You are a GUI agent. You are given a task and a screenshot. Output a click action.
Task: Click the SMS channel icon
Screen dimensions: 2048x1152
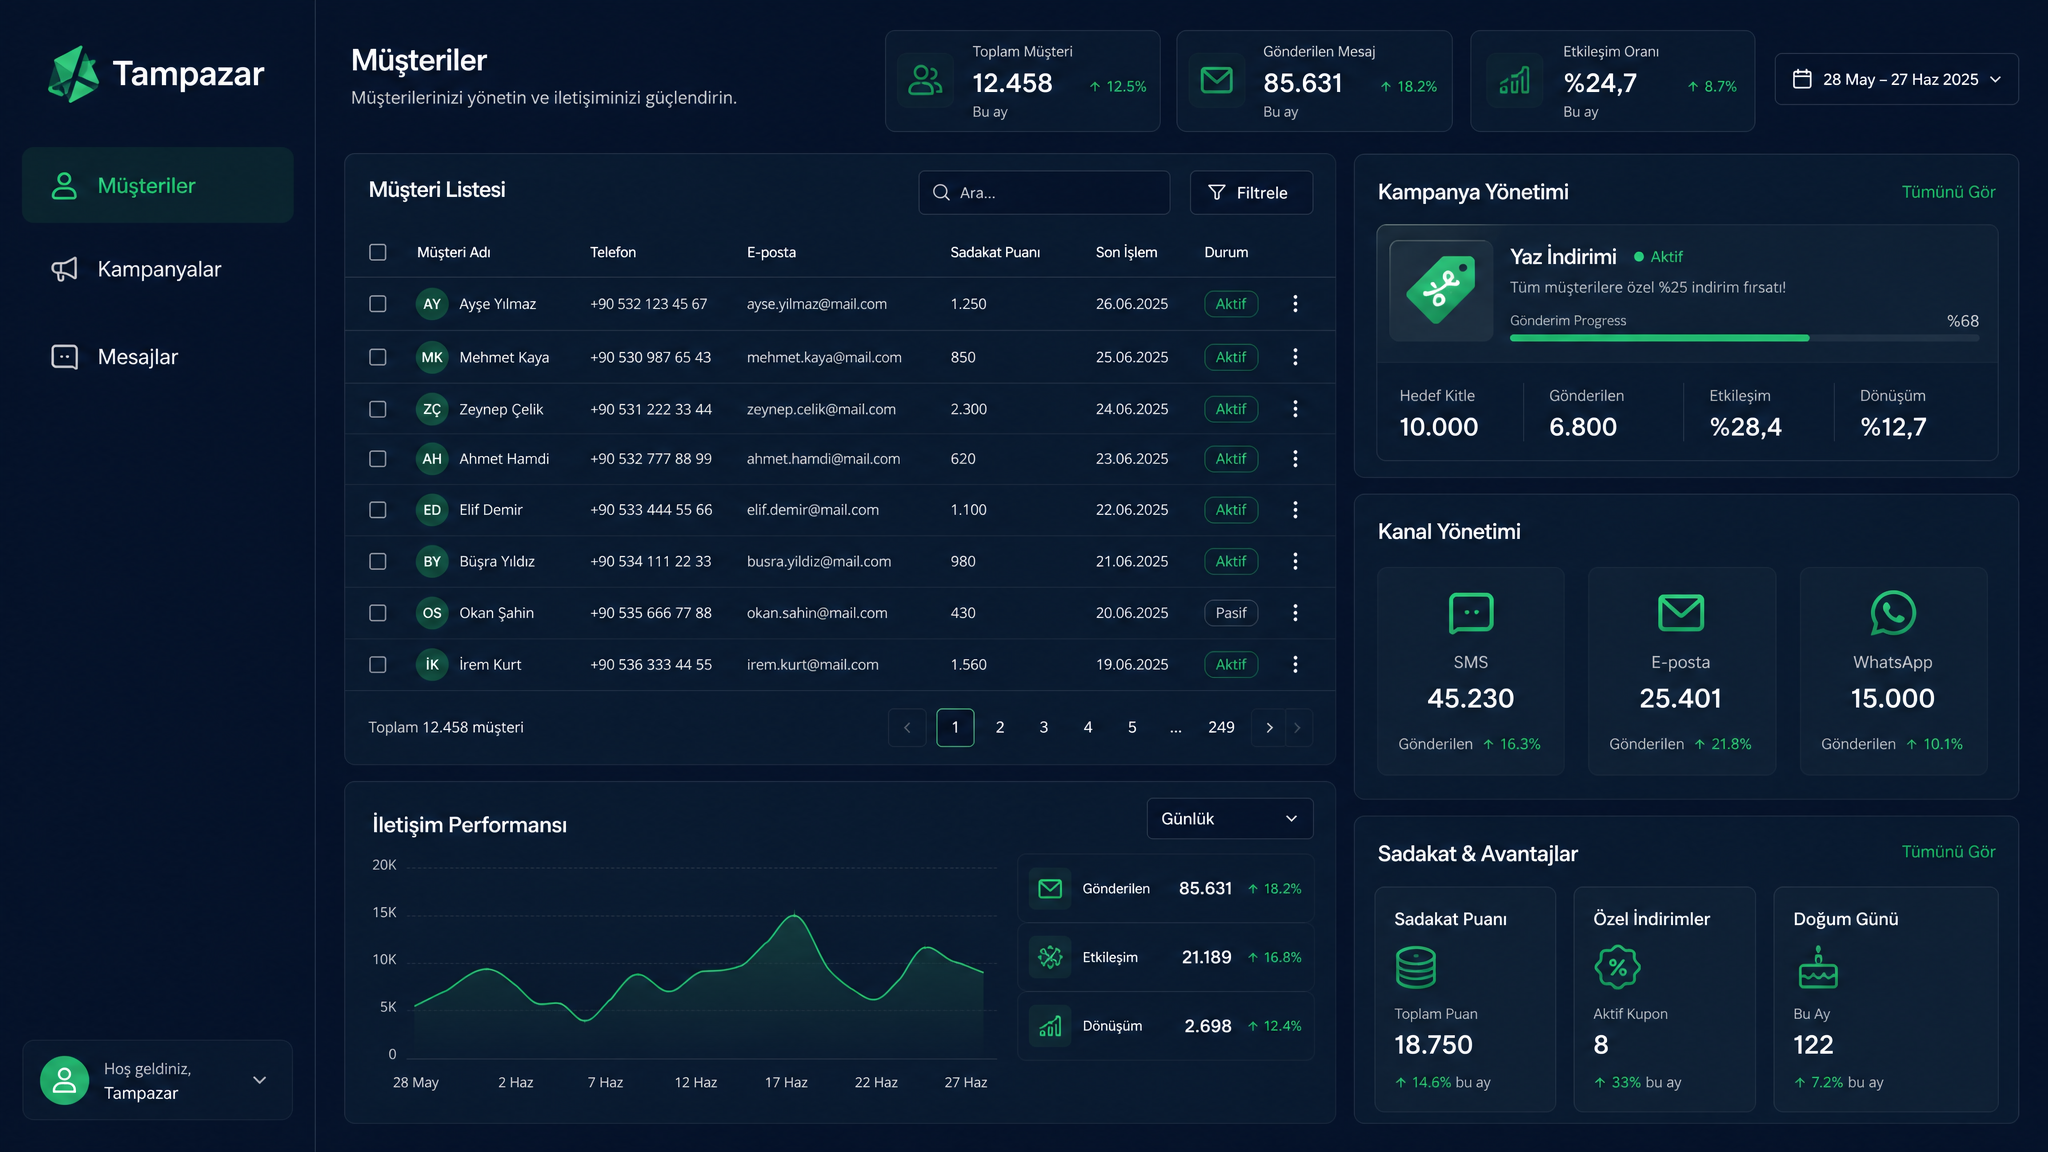tap(1470, 613)
